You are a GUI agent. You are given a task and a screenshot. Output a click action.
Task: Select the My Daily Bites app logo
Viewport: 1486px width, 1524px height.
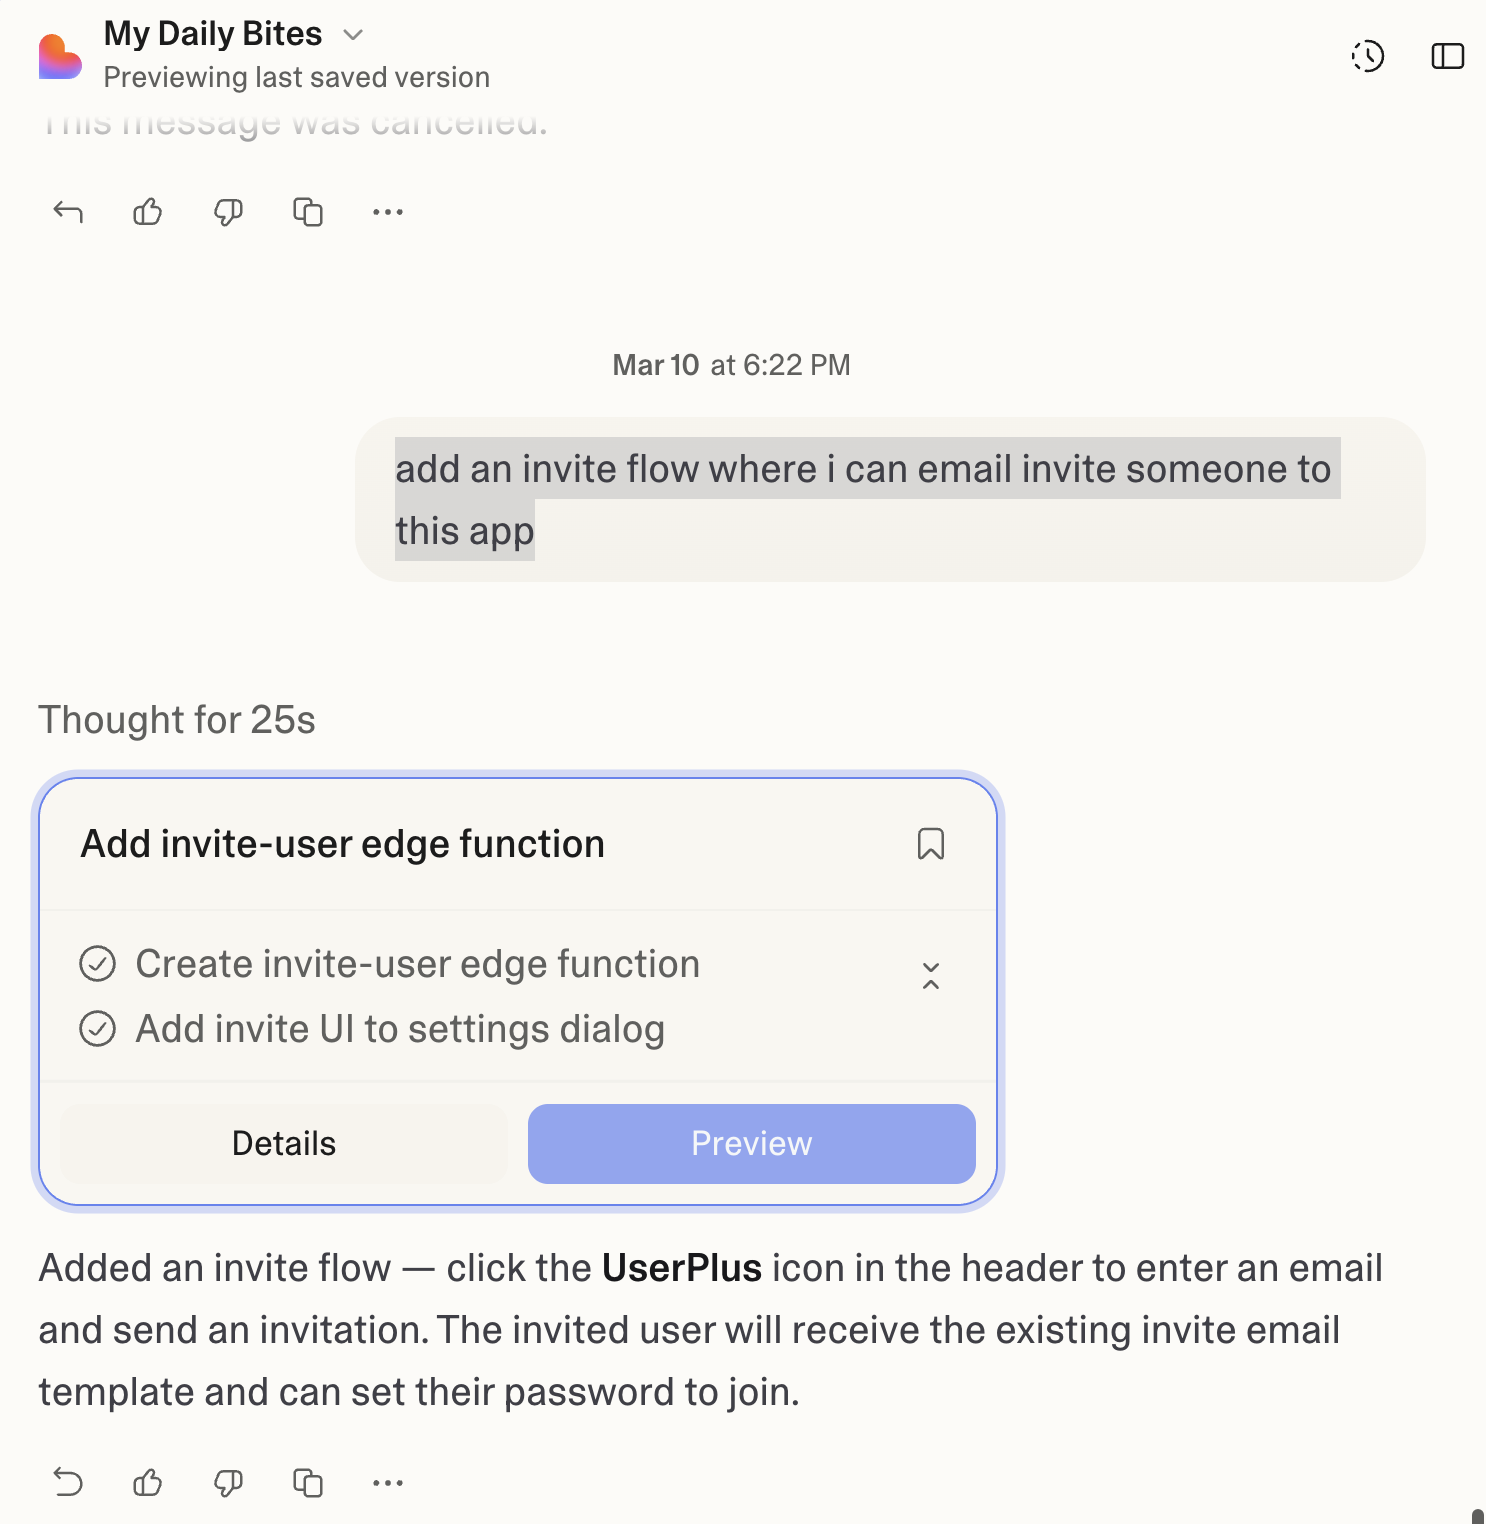(x=60, y=57)
